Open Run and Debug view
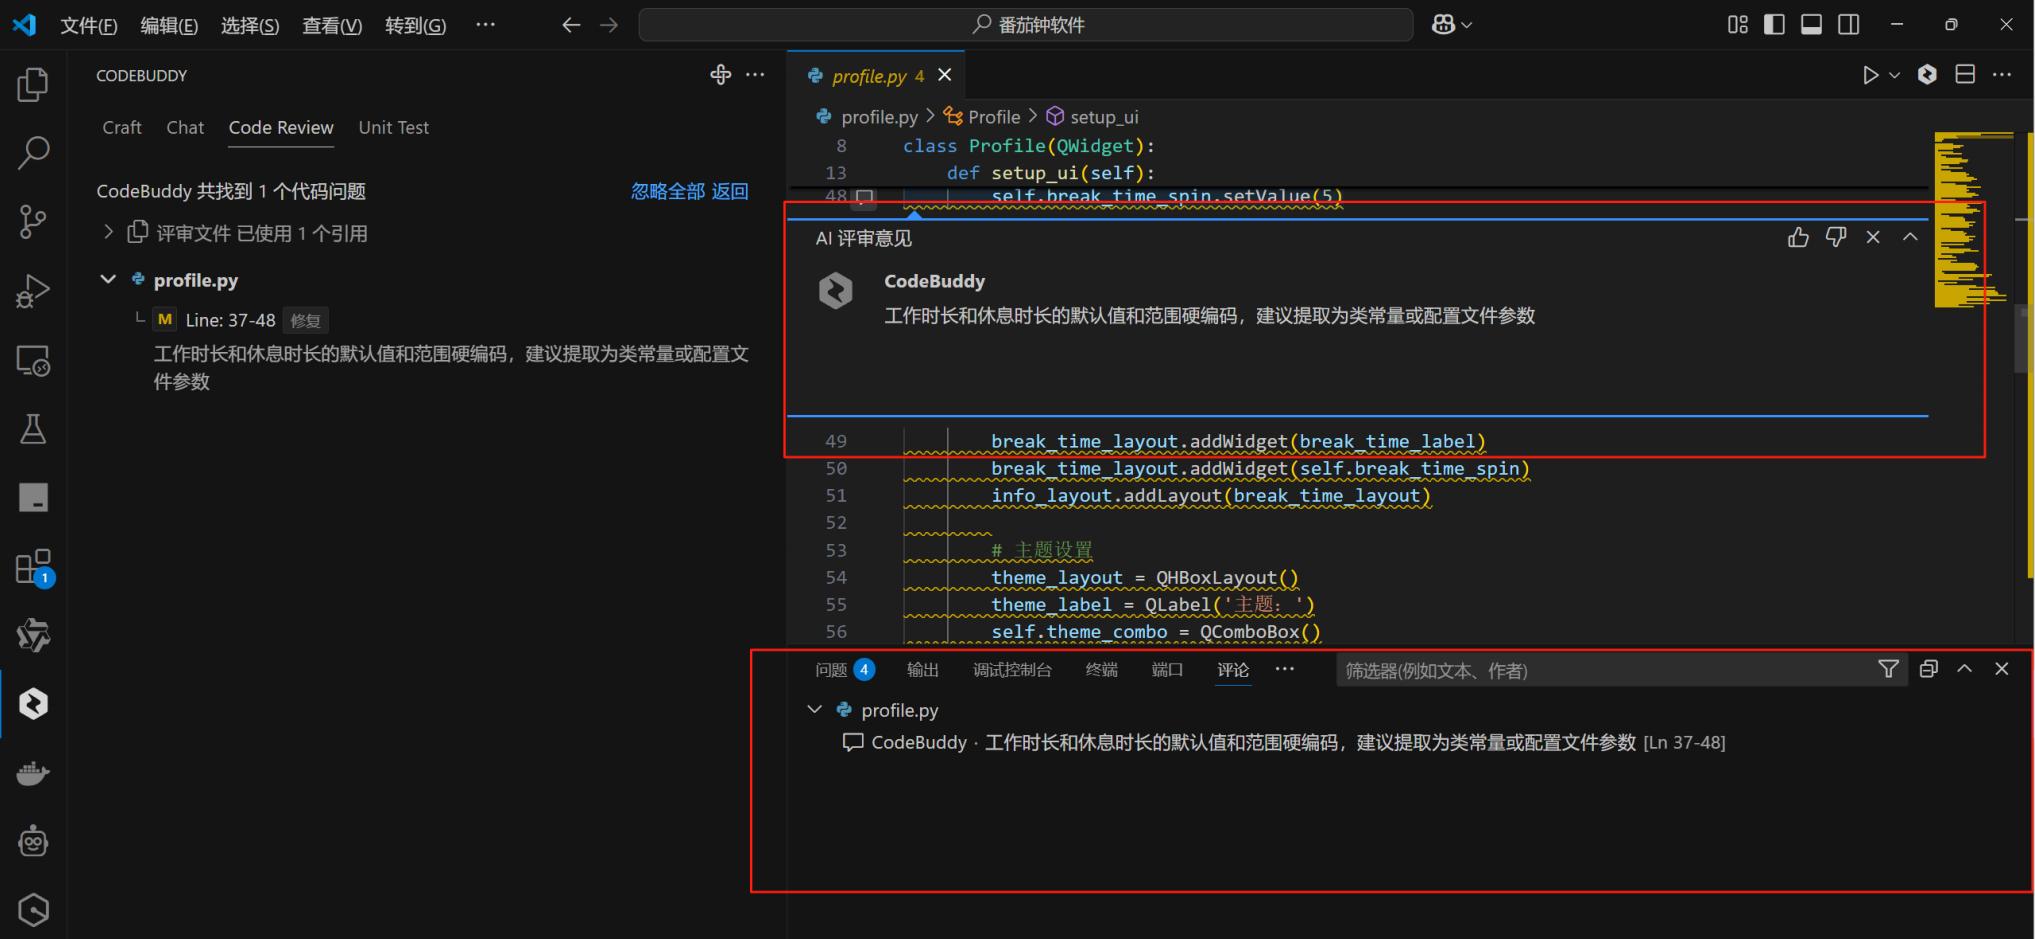The image size is (2035, 939). (x=33, y=291)
